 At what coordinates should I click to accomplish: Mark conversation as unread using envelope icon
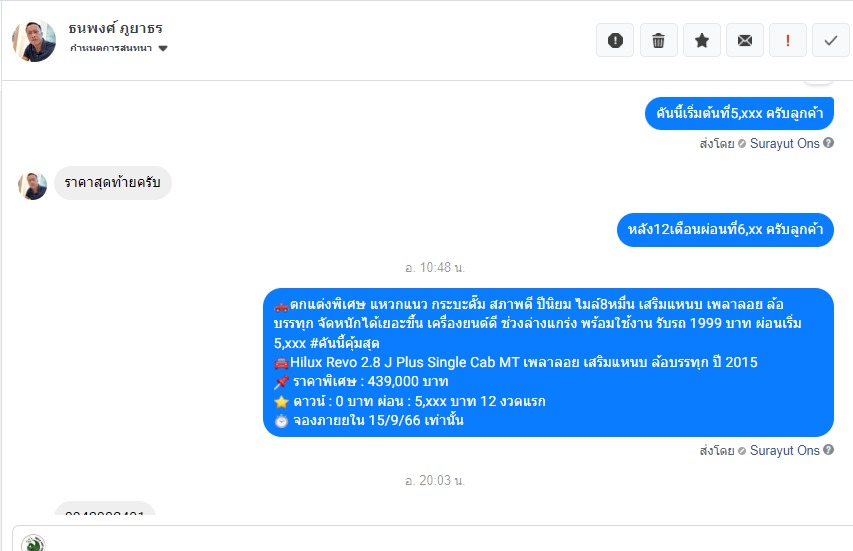click(745, 40)
